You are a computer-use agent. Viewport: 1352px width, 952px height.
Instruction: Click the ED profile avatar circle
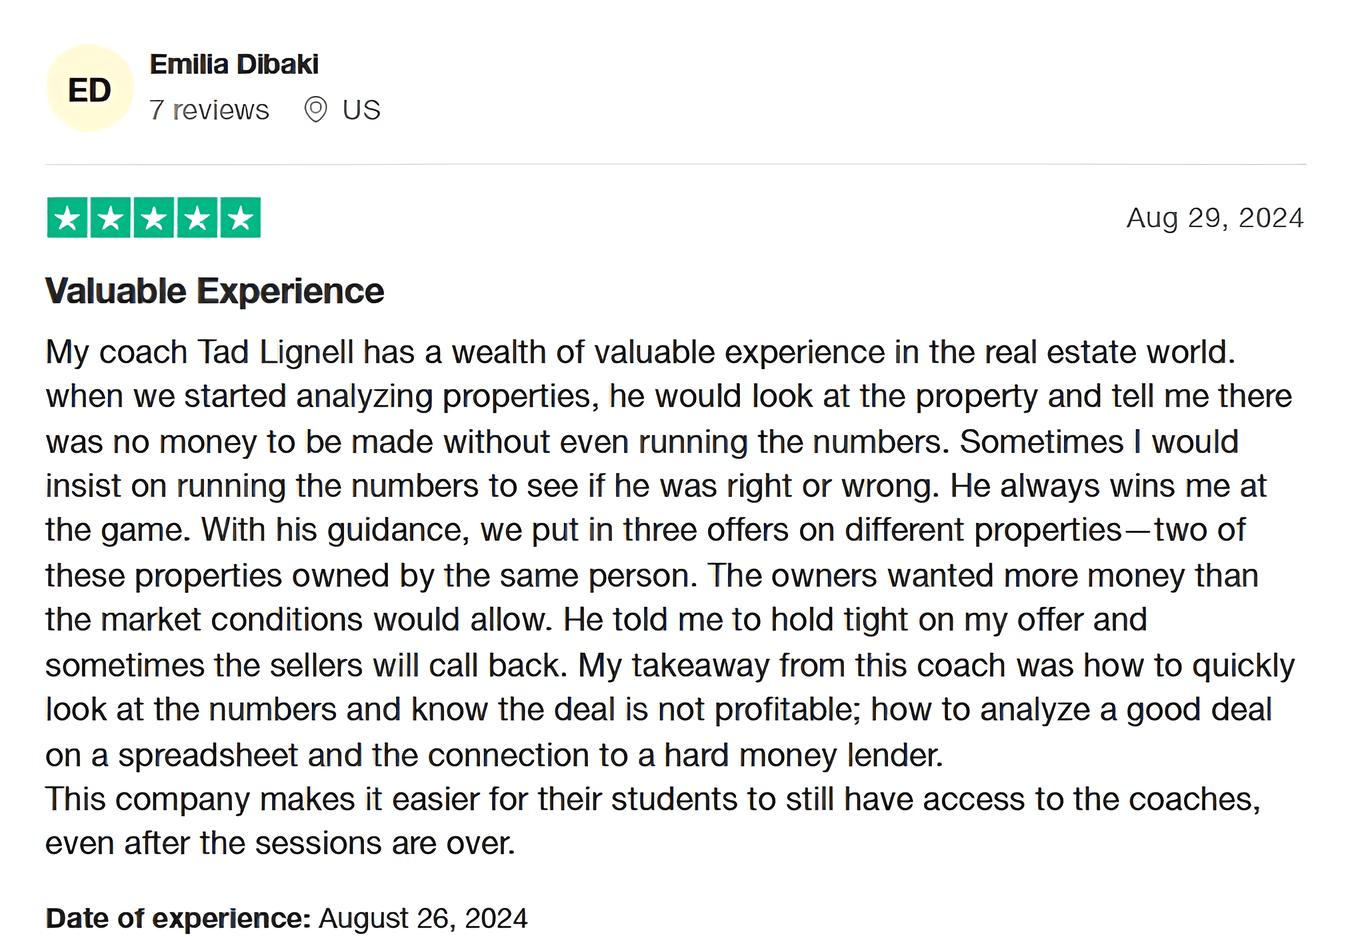tap(89, 89)
